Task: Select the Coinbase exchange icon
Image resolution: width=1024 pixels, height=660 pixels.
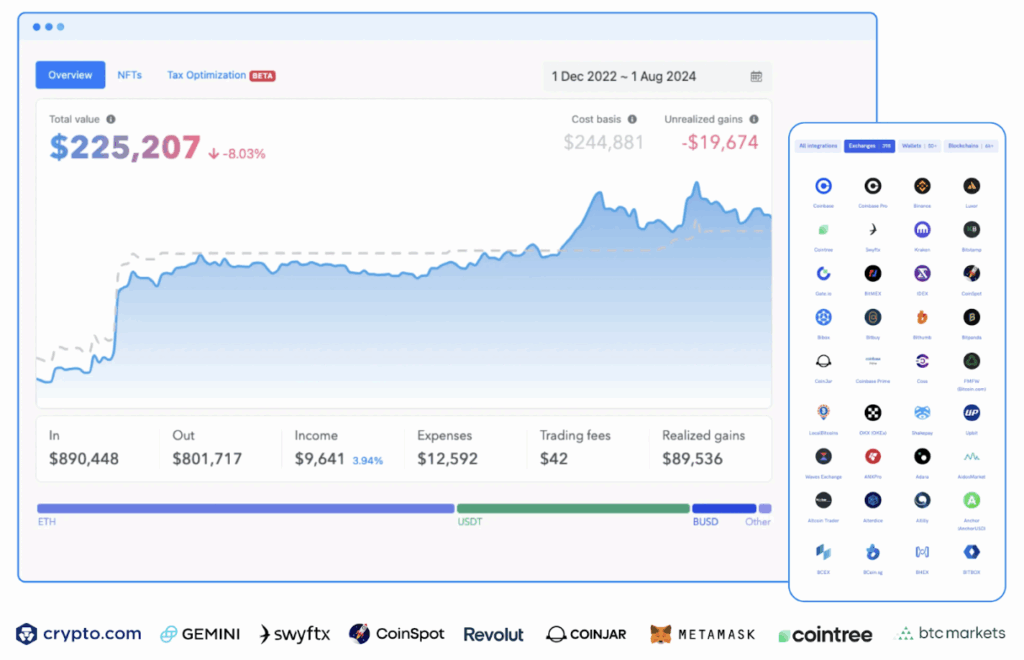Action: (x=823, y=186)
